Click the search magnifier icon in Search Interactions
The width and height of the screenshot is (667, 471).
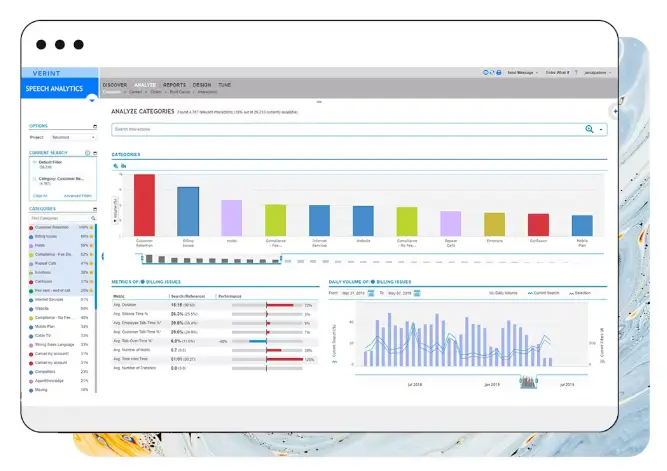point(589,129)
